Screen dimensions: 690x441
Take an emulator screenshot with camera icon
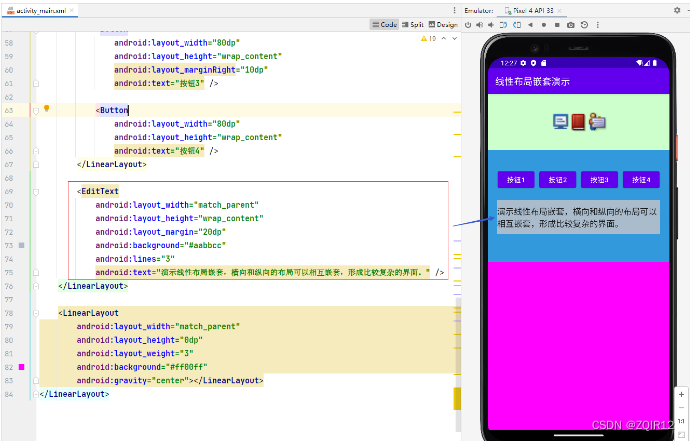(571, 25)
